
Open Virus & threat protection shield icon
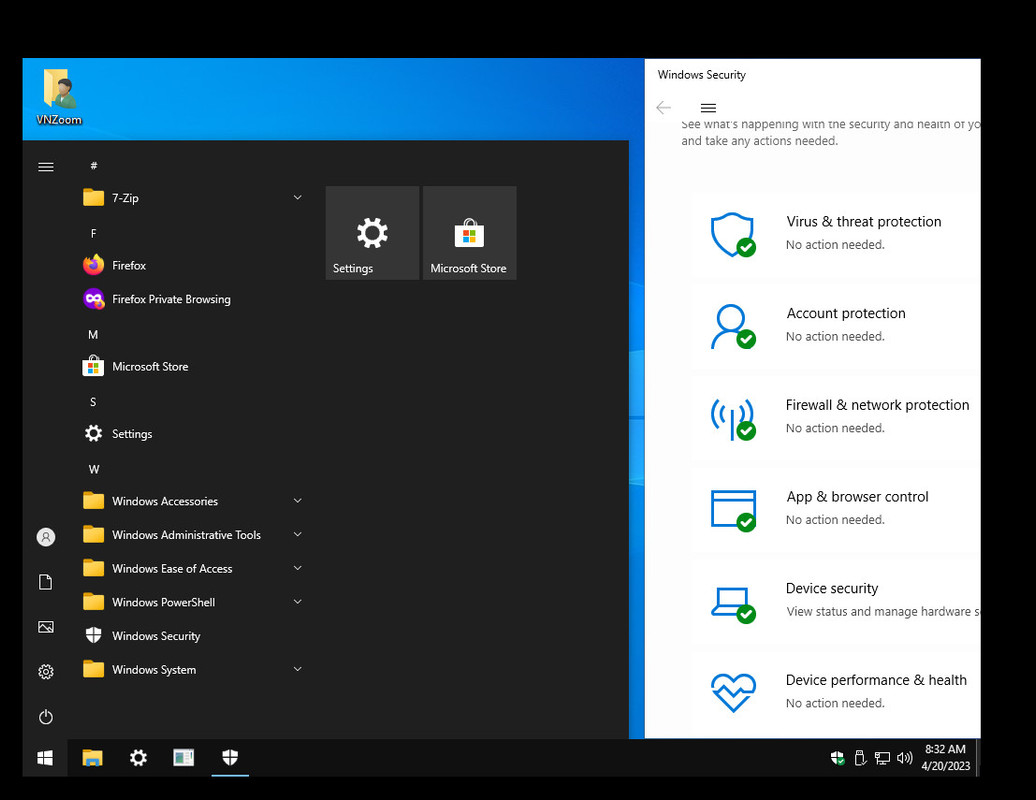point(733,235)
